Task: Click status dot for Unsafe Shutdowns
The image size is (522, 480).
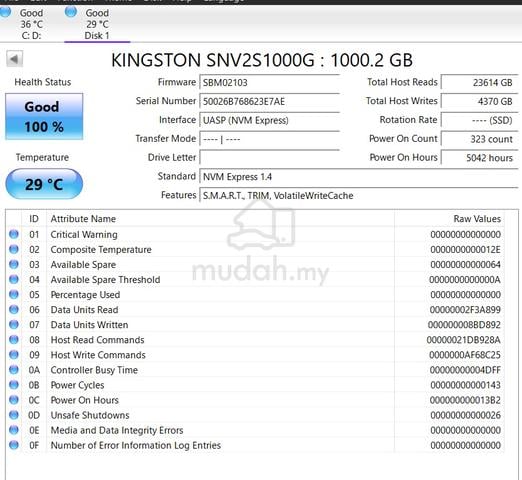Action: 14,415
